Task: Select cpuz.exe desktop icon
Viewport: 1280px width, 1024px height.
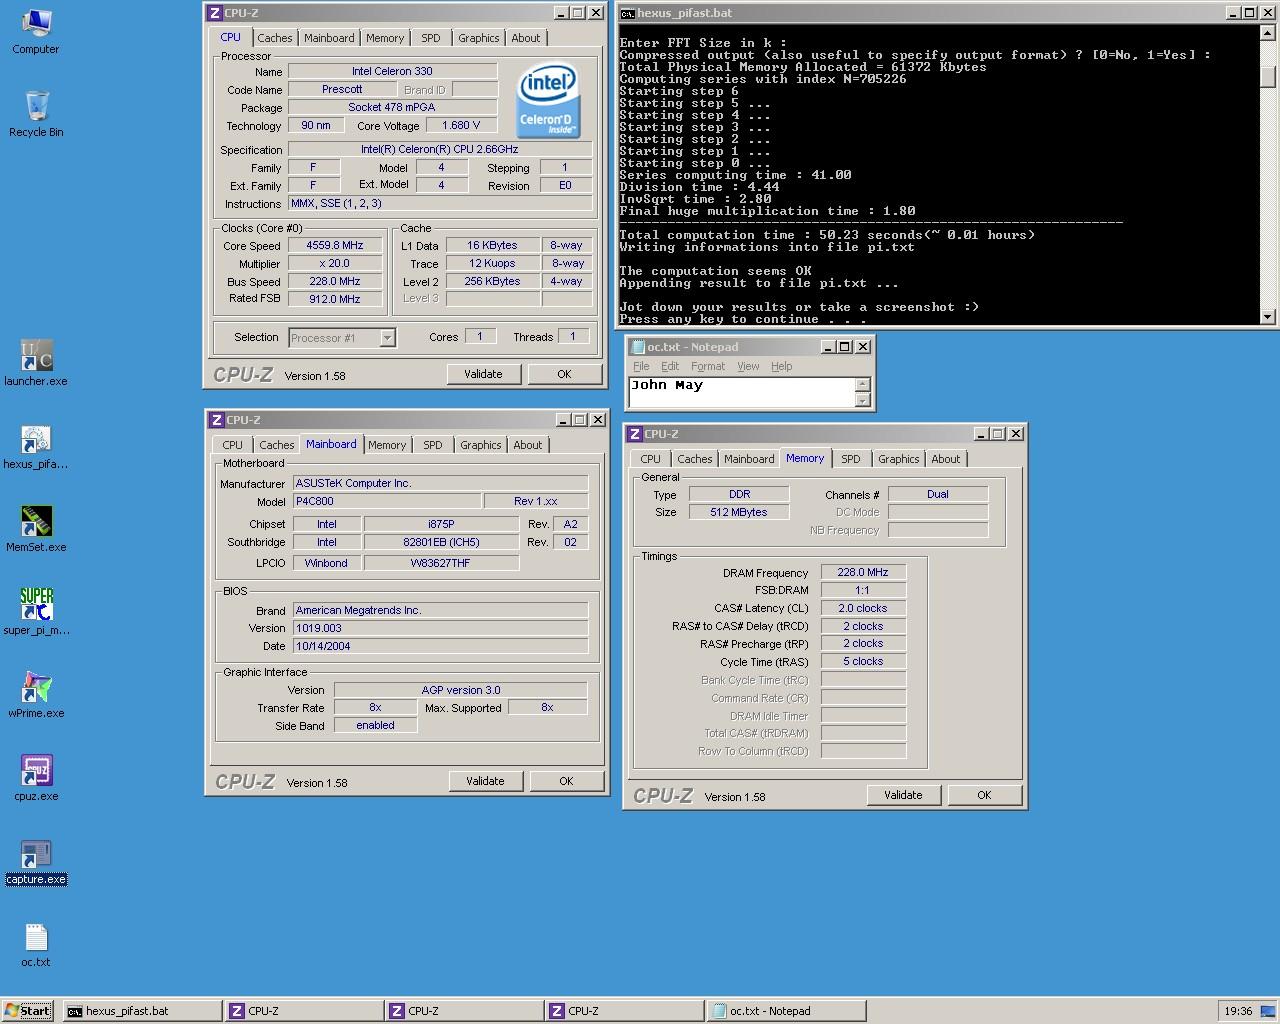Action: (36, 778)
